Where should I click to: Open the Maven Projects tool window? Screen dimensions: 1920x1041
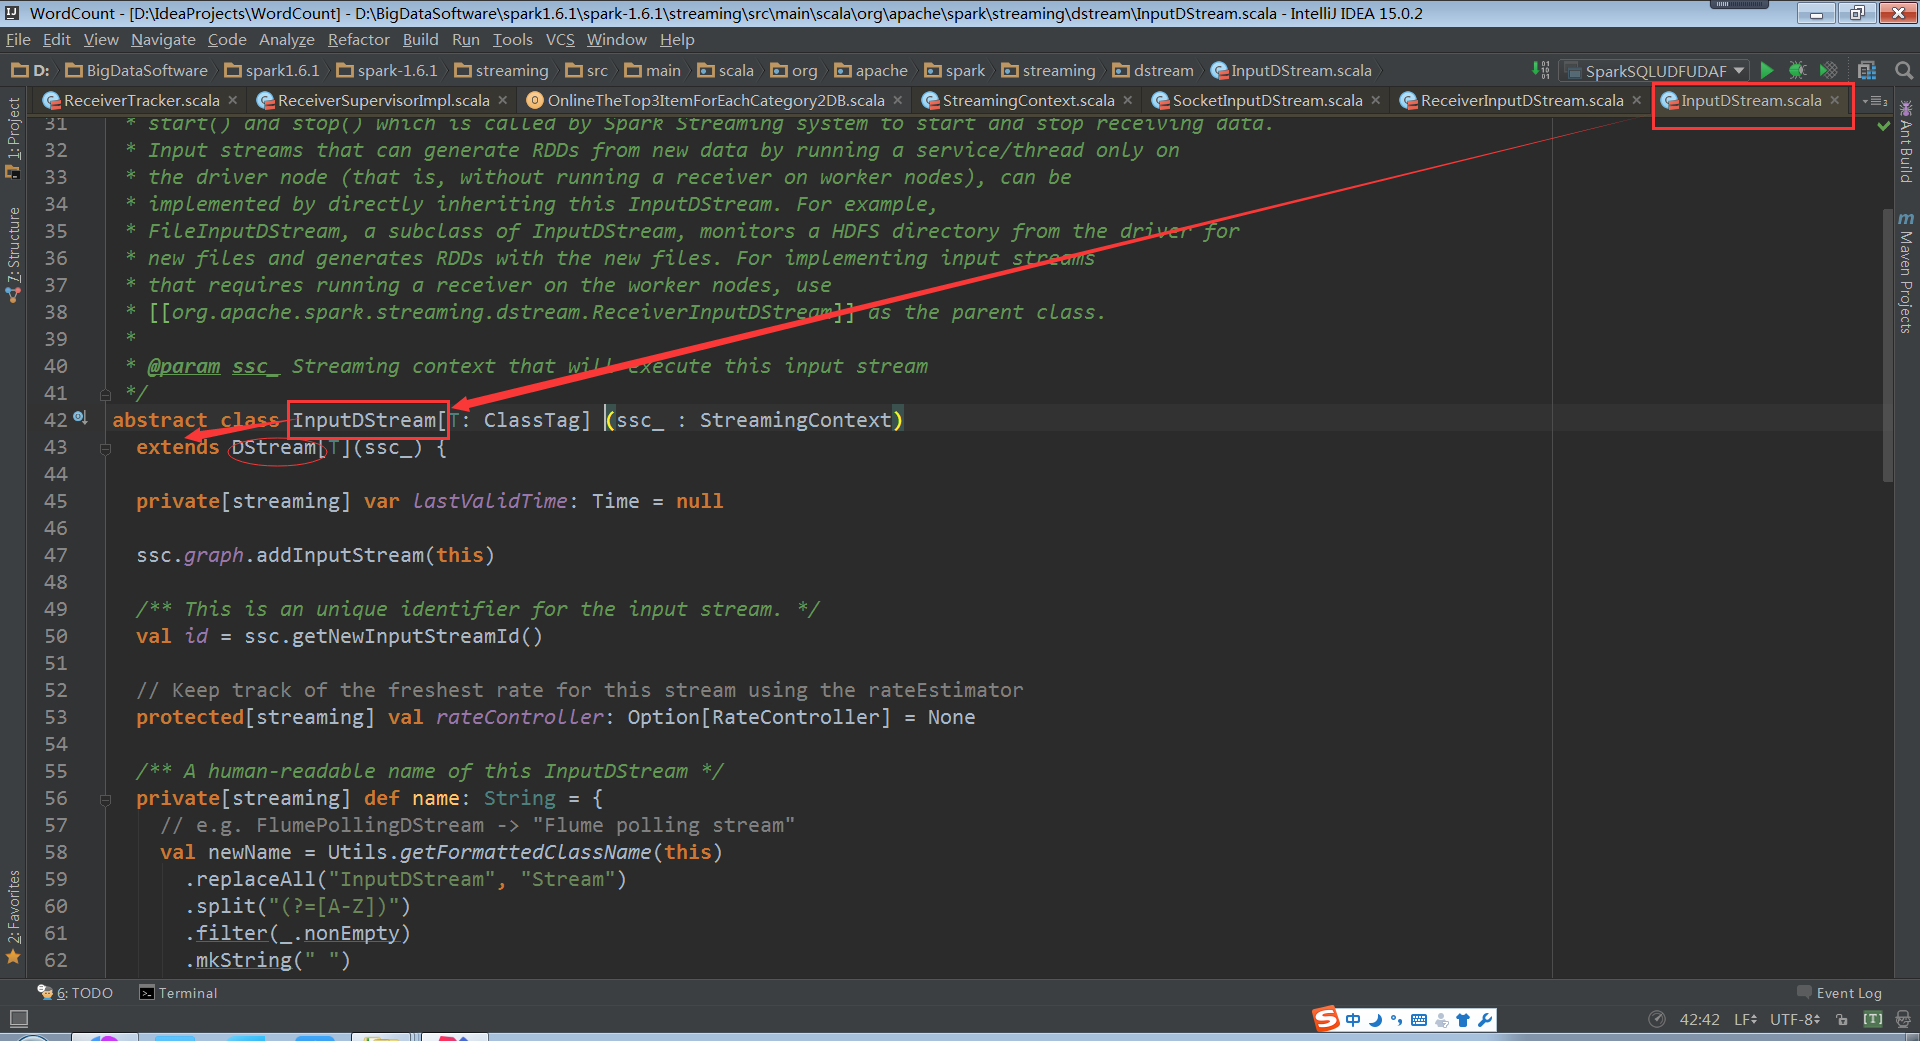[x=1906, y=273]
